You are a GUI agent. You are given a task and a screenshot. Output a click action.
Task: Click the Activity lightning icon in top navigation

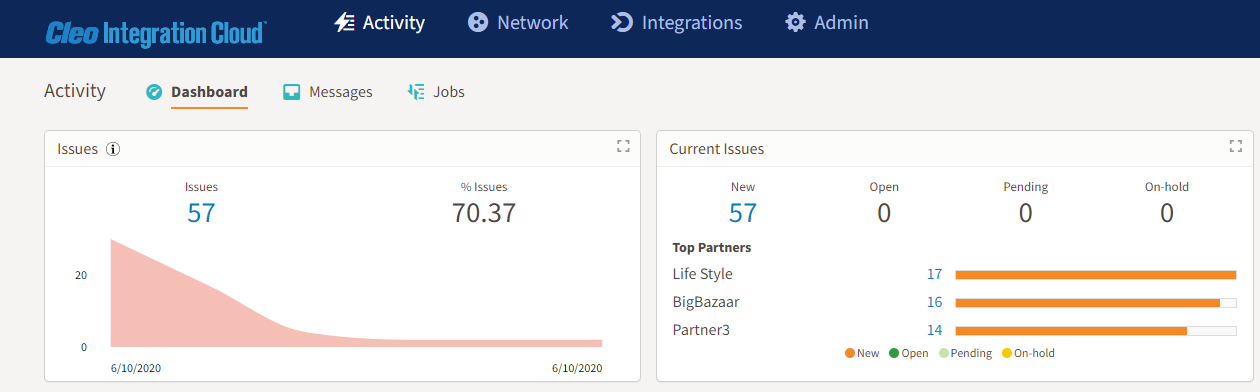344,22
